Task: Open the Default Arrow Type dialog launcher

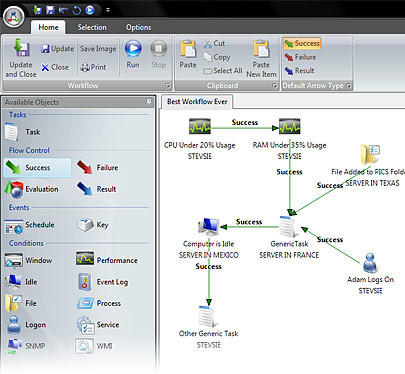Action: point(349,86)
